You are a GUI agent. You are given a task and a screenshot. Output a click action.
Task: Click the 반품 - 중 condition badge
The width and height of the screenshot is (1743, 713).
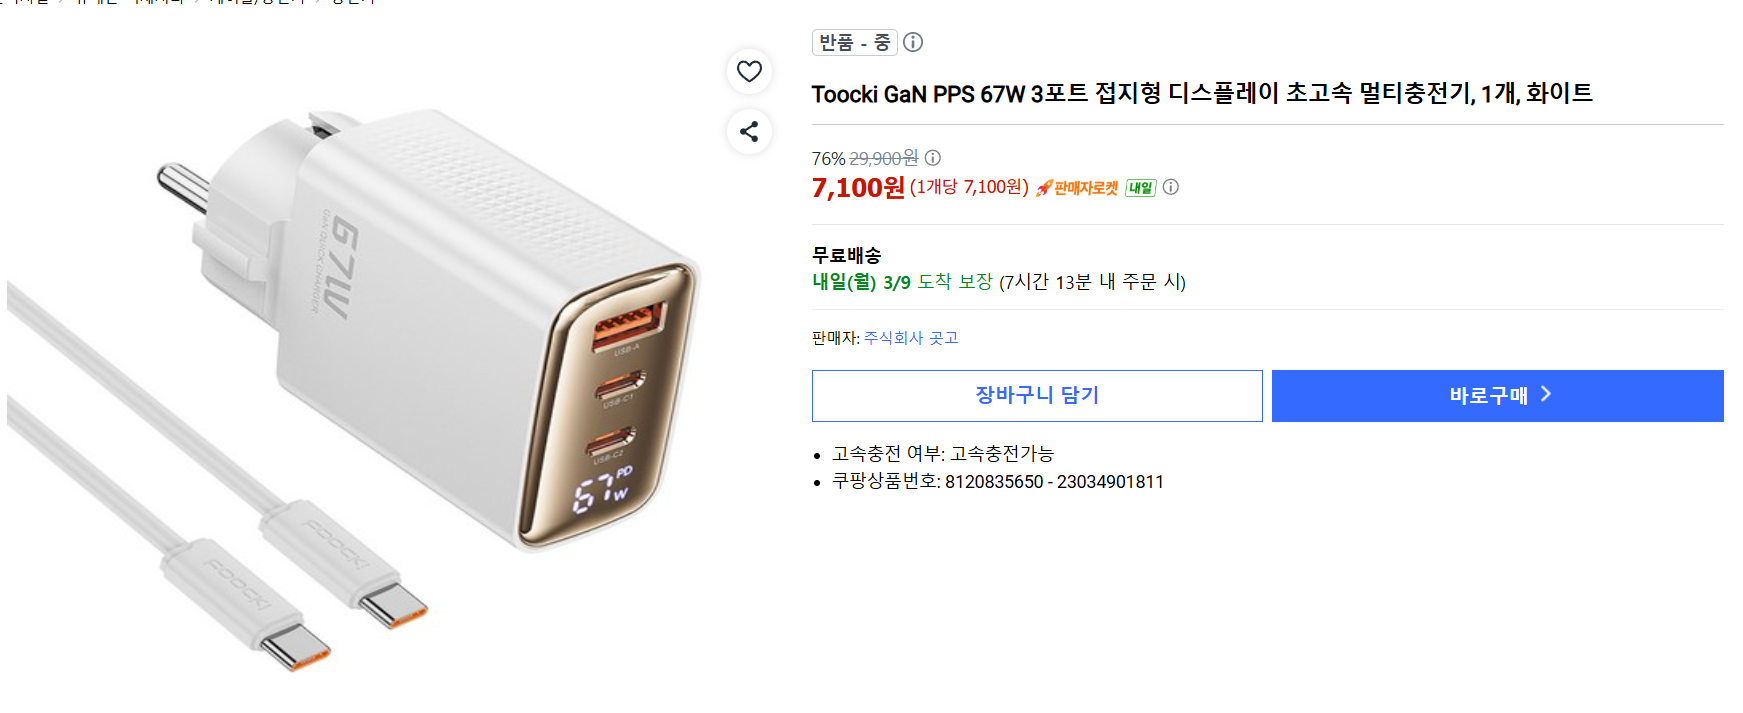click(x=854, y=42)
